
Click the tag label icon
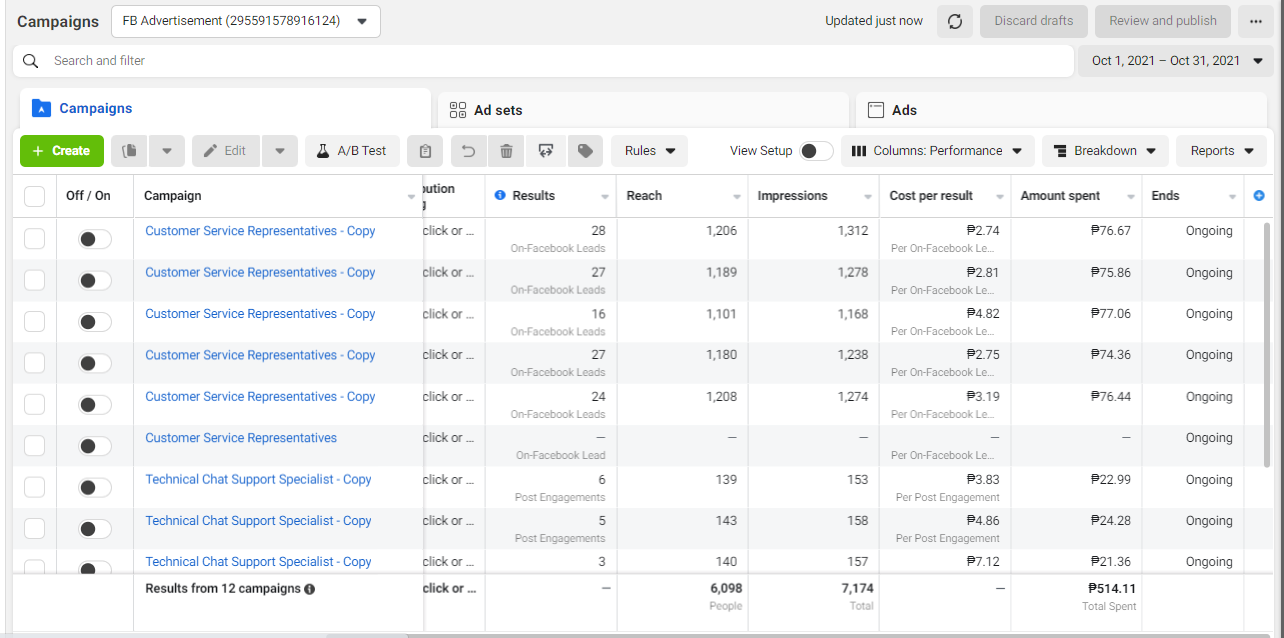tap(585, 151)
